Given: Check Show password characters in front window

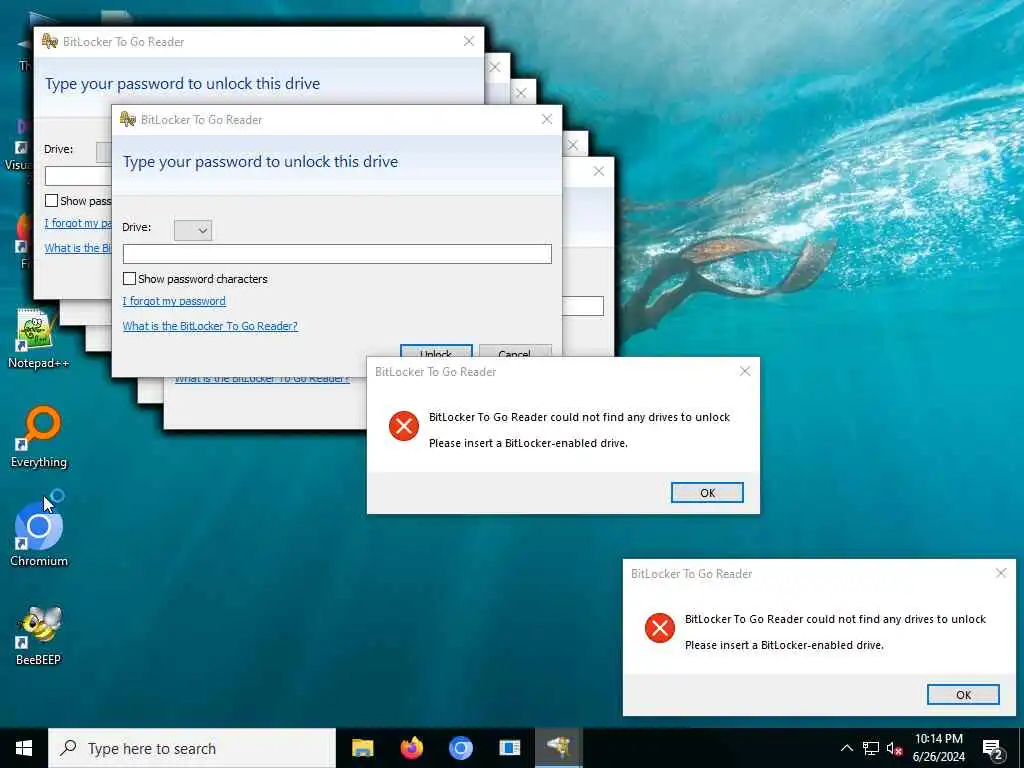Looking at the screenshot, I should click(x=129, y=279).
